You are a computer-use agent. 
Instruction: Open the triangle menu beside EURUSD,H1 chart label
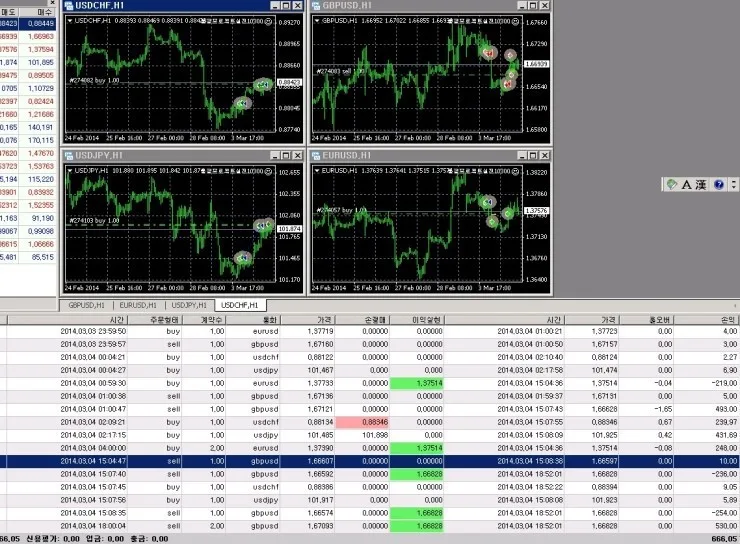click(317, 171)
